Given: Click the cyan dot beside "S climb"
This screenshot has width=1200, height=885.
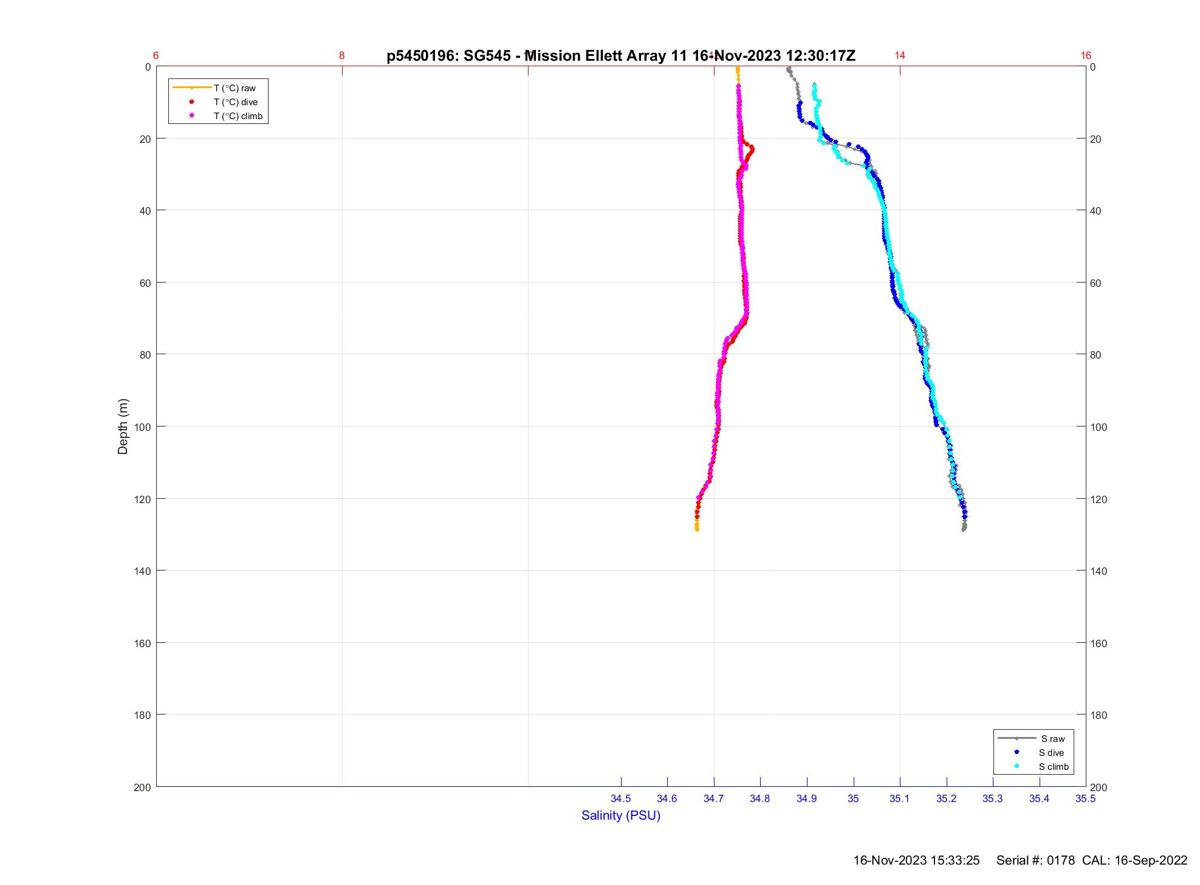Looking at the screenshot, I should tap(1016, 766).
